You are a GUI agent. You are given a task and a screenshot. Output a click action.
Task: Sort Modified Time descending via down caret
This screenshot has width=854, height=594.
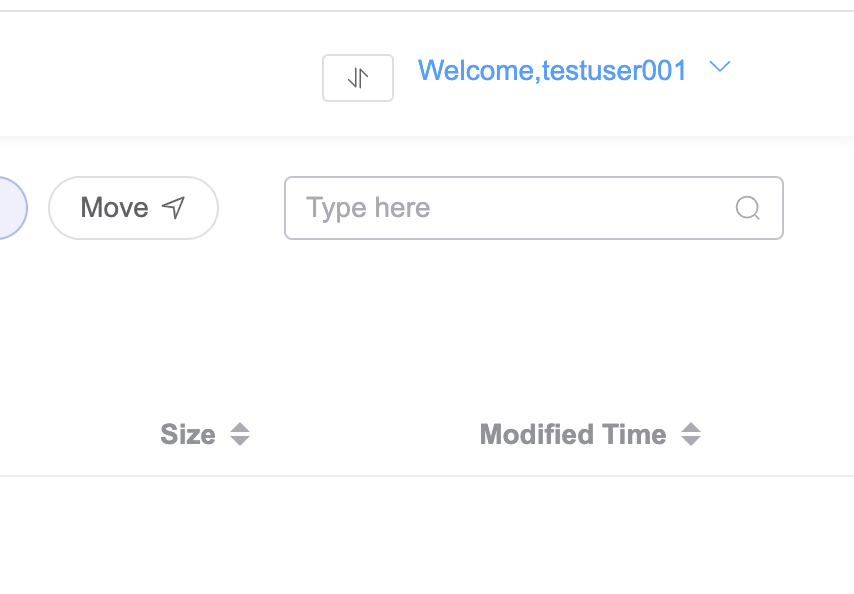tap(691, 440)
